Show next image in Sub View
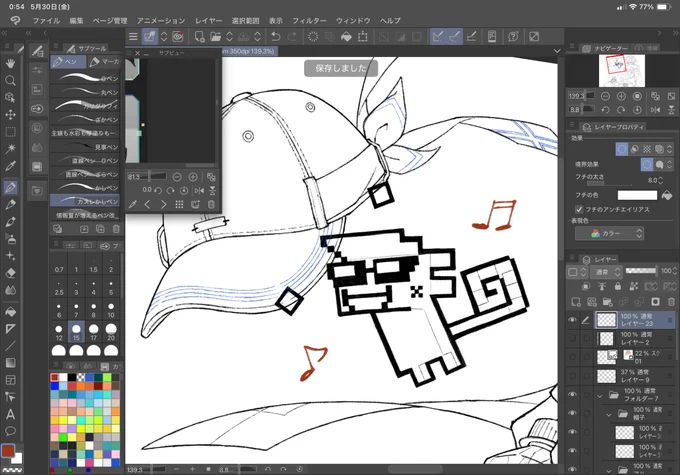The image size is (680, 475). click(163, 204)
